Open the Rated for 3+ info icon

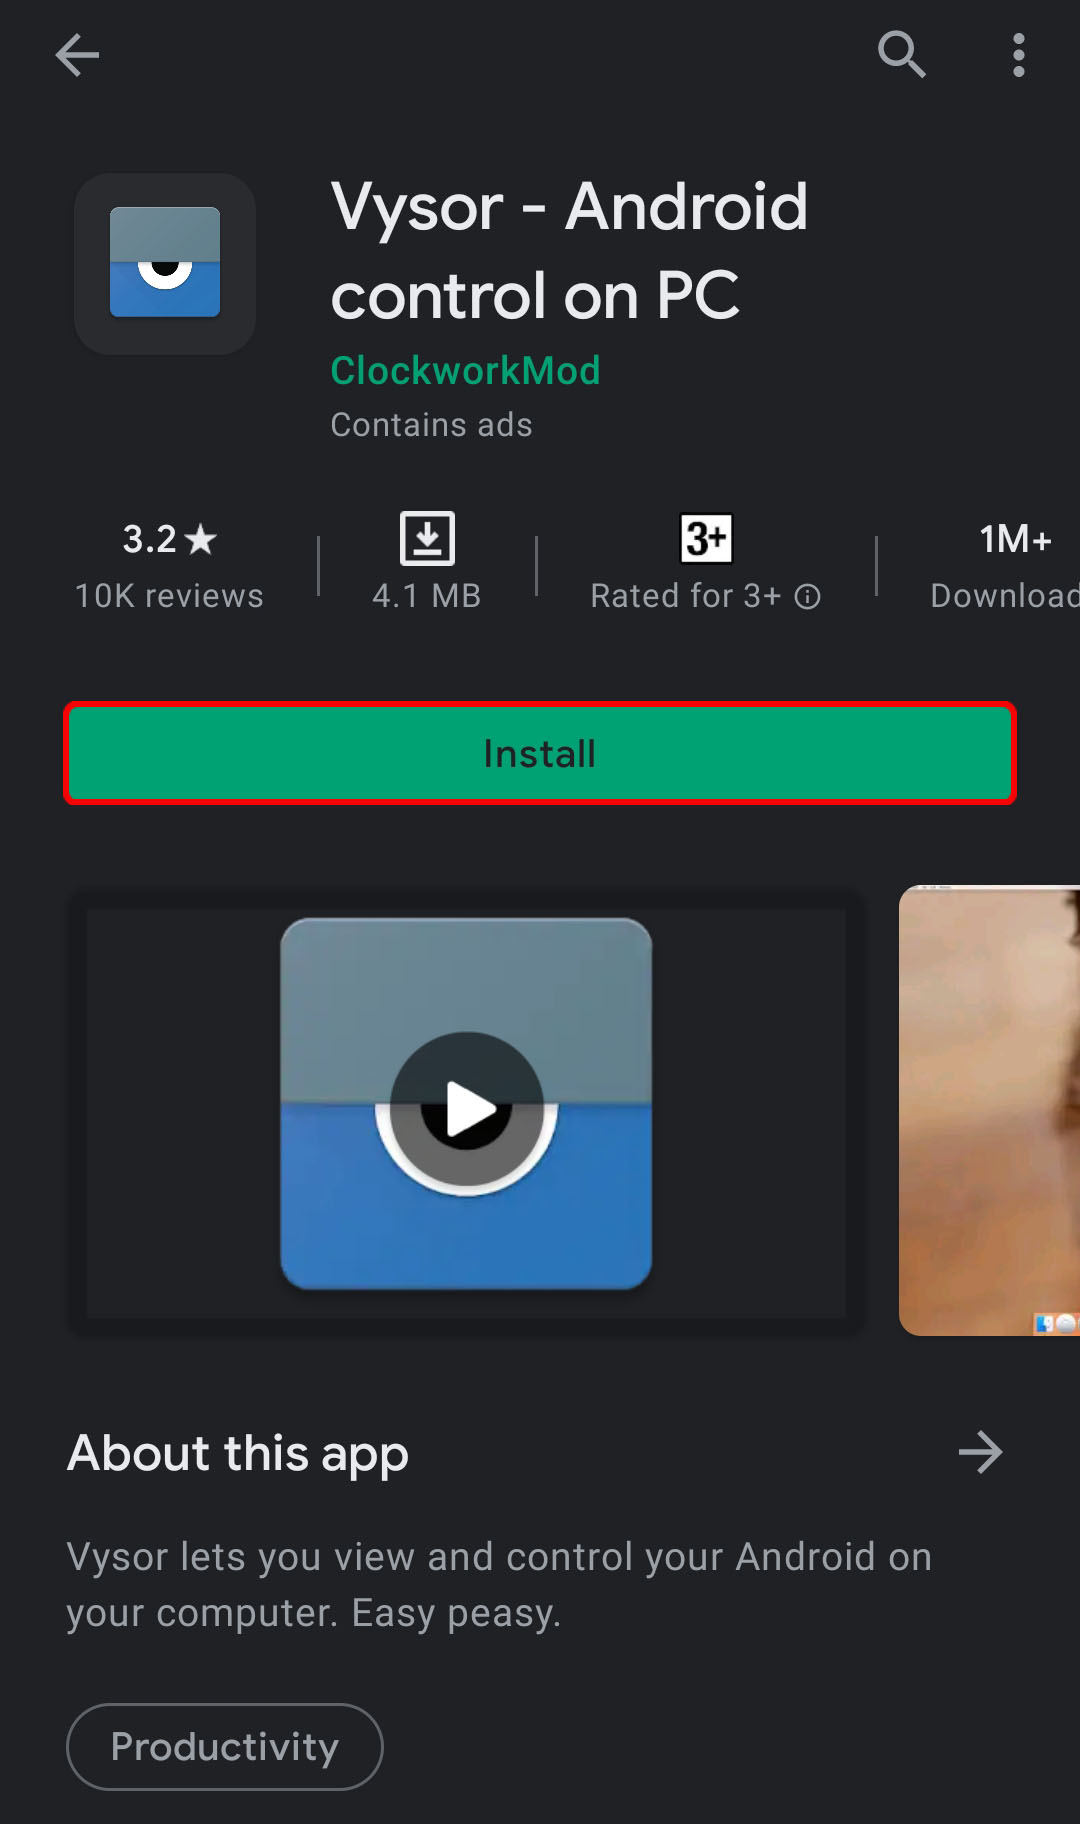808,597
